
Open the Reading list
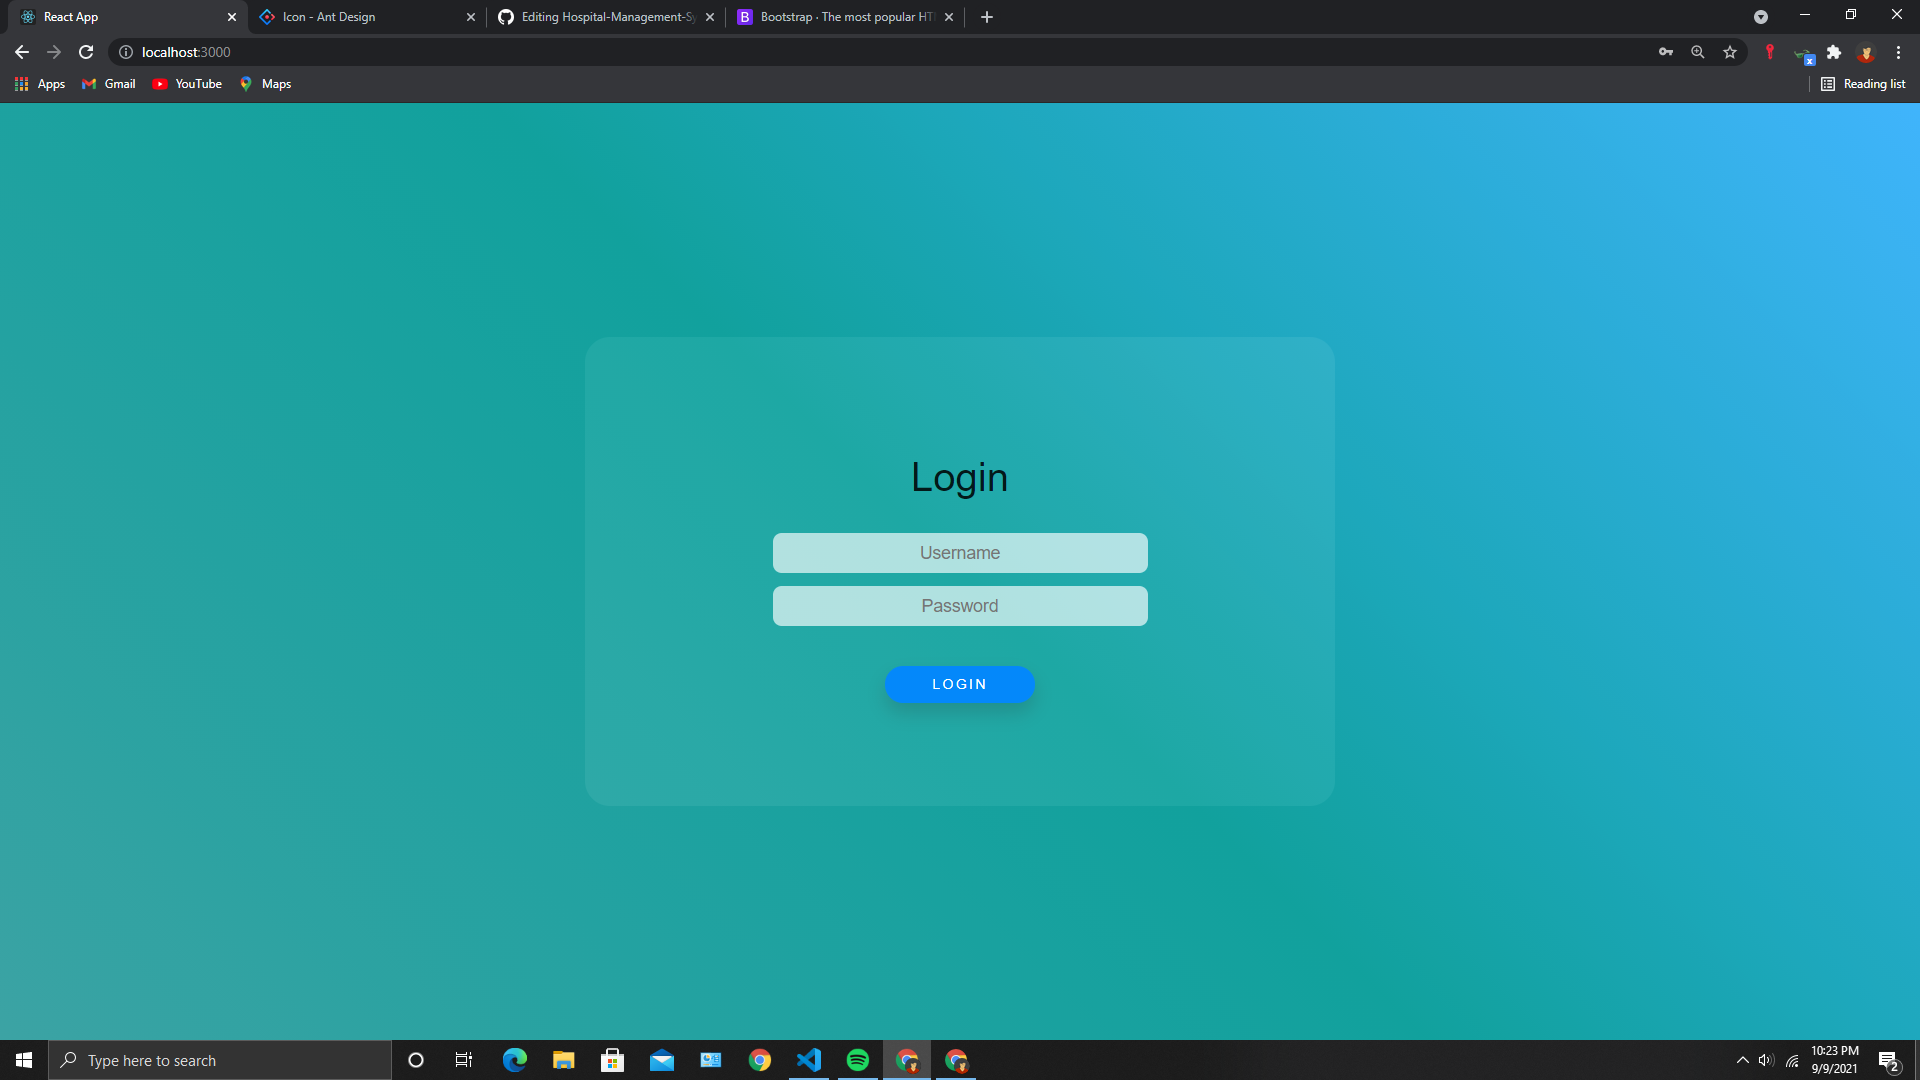pyautogui.click(x=1863, y=84)
